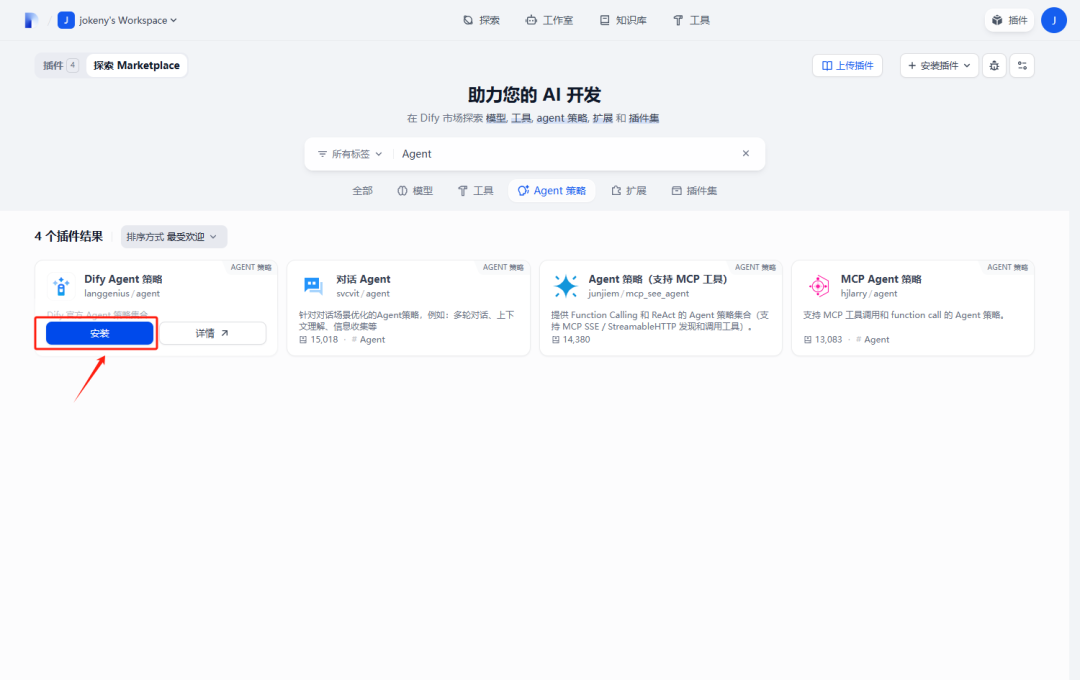Click the 工作室 robot icon in nav
This screenshot has width=1080, height=680.
coord(530,21)
